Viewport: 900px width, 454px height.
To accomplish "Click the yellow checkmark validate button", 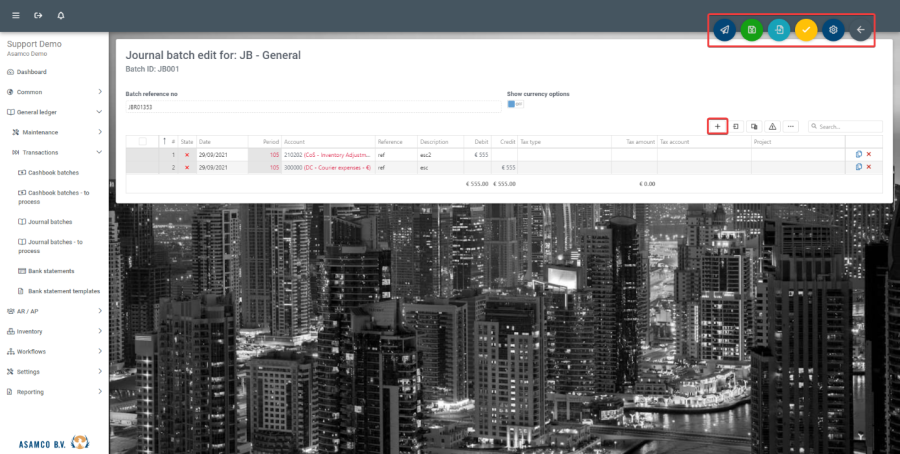I will pyautogui.click(x=806, y=30).
